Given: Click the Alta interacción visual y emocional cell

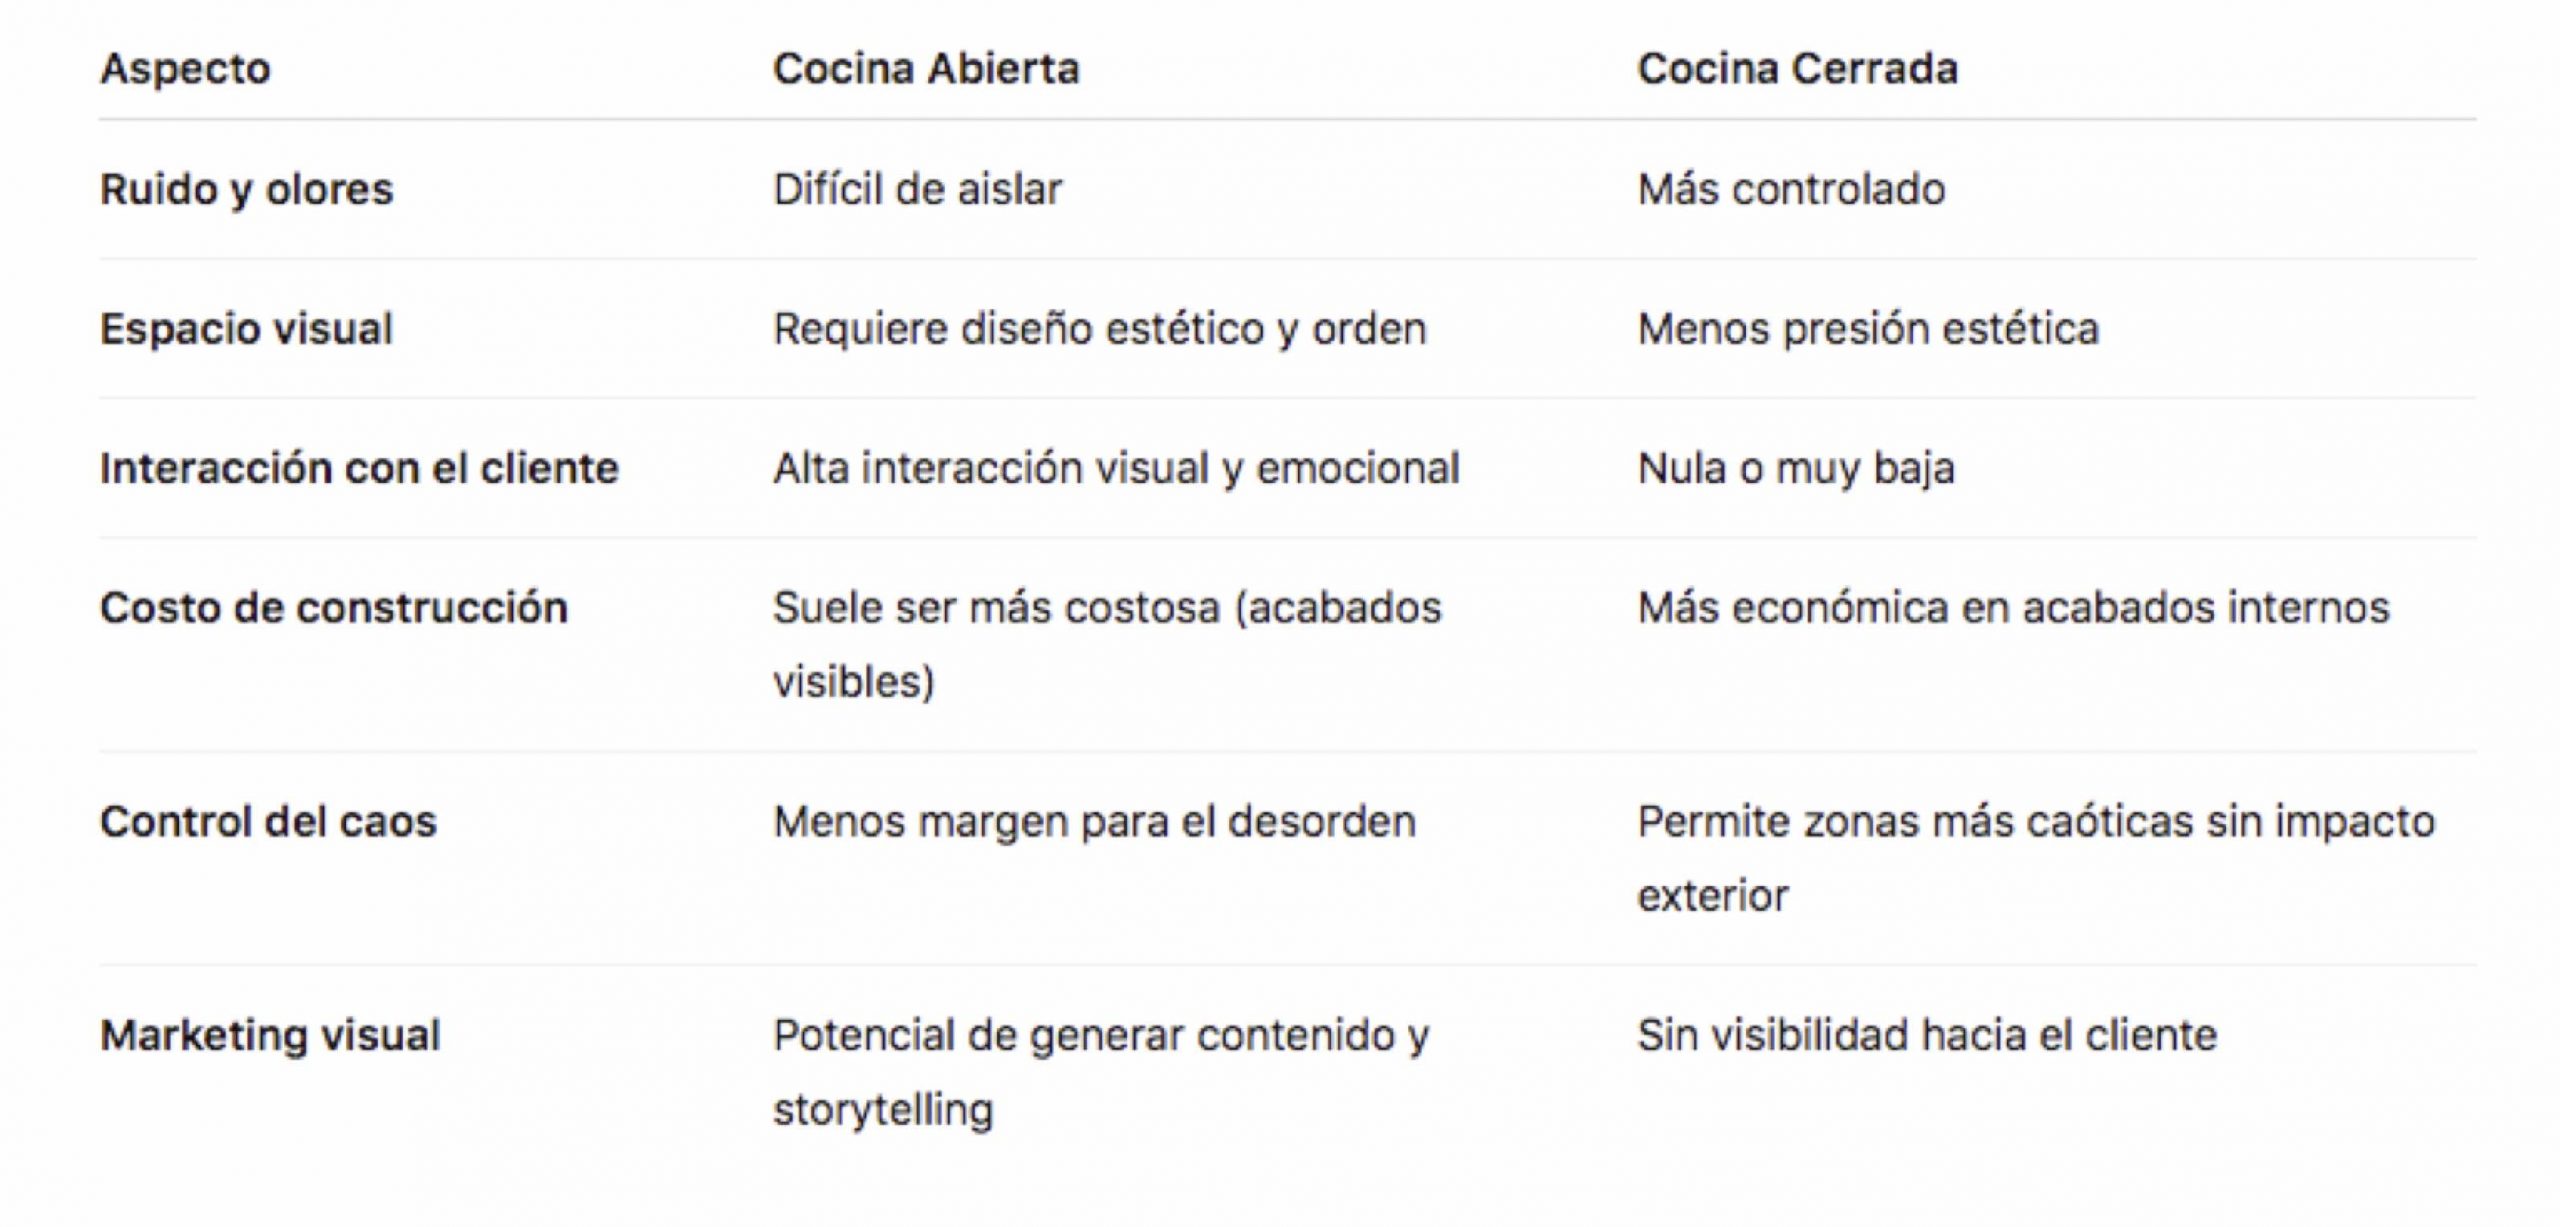Looking at the screenshot, I should point(1116,468).
